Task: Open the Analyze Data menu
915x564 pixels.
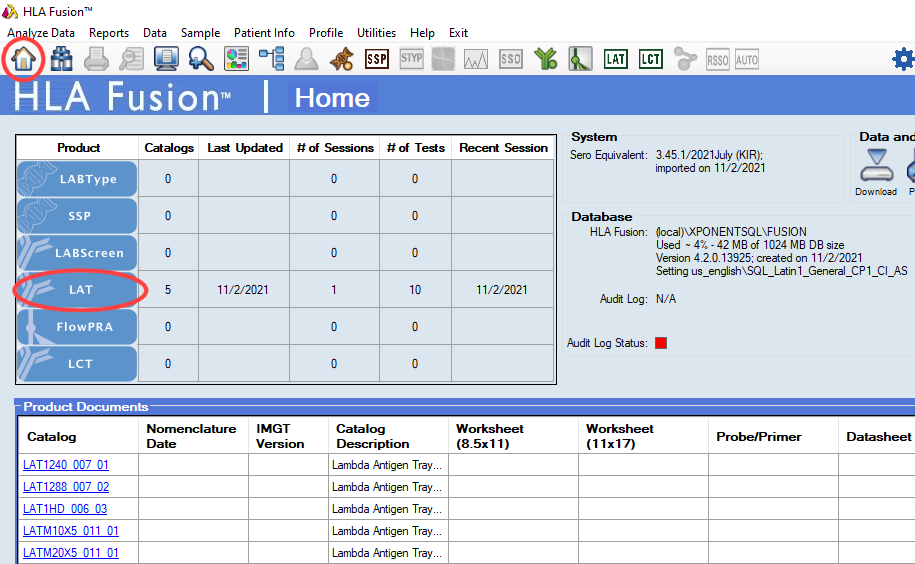Action: click(x=41, y=33)
